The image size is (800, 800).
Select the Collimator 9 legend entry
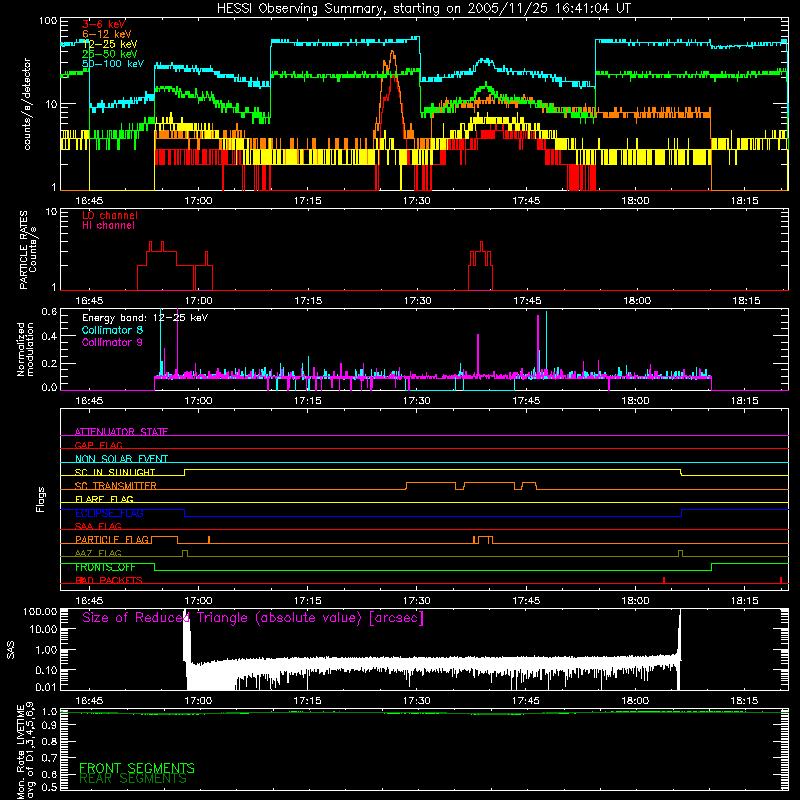click(112, 342)
